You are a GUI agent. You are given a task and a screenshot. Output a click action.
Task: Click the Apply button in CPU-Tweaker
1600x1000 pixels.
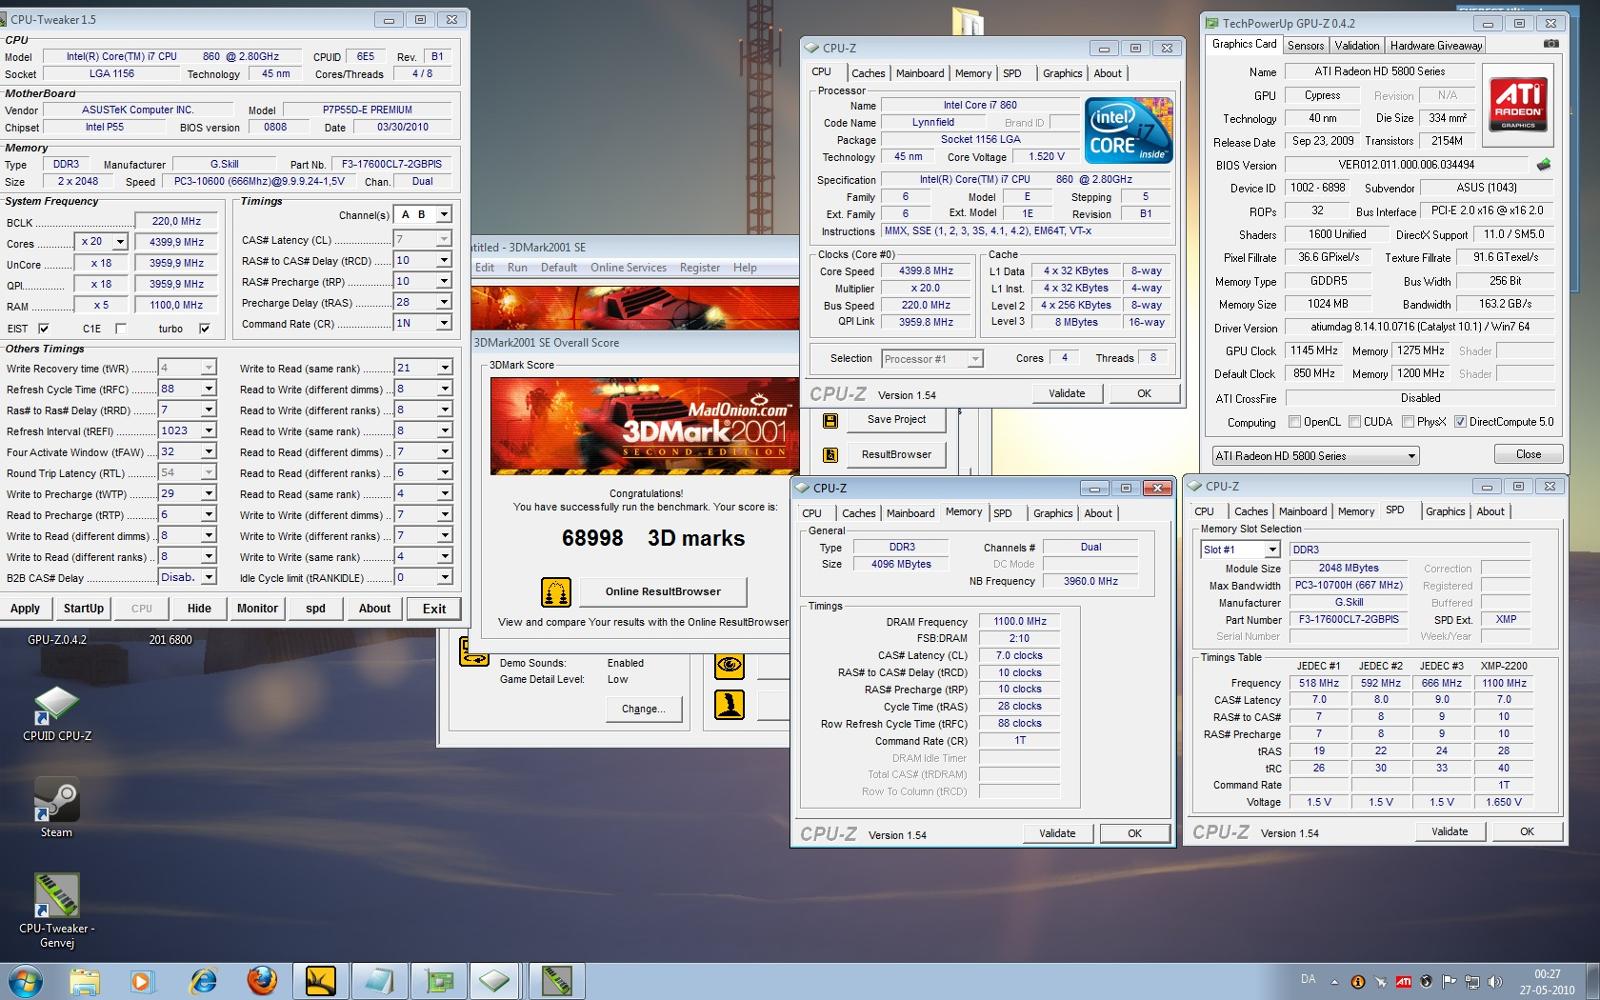click(25, 608)
